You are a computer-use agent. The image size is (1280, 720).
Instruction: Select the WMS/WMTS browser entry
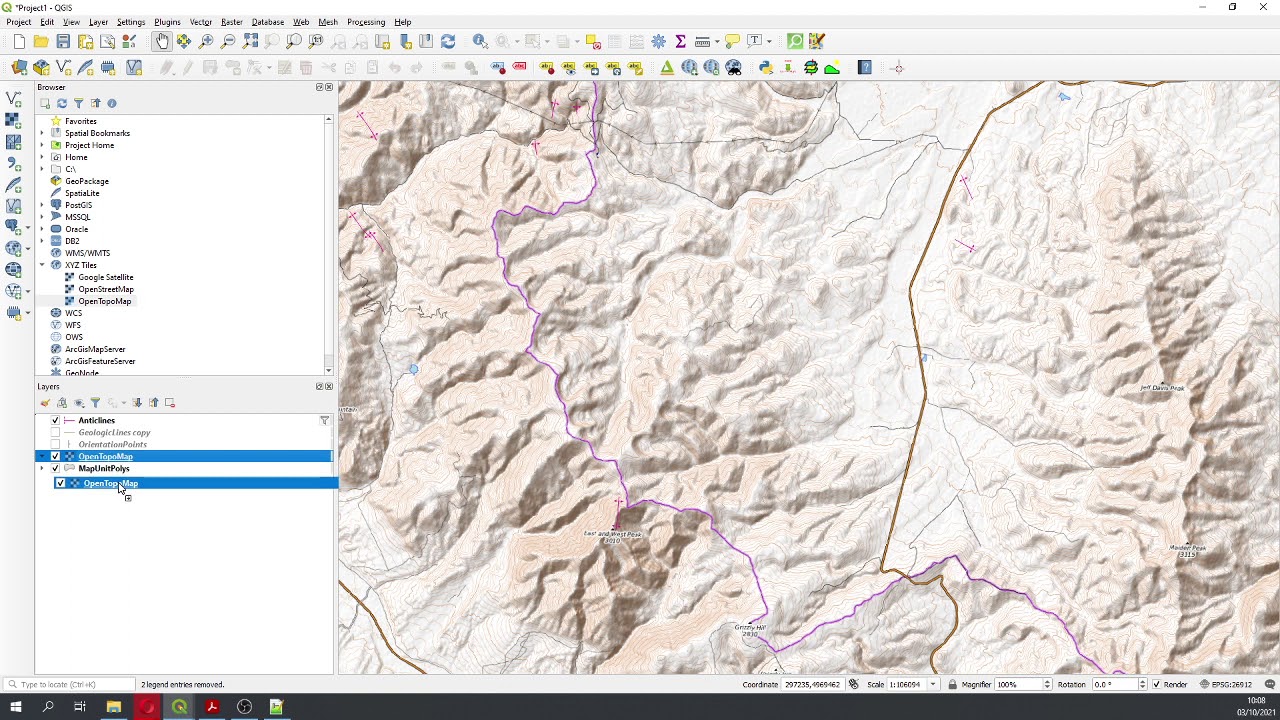click(88, 253)
